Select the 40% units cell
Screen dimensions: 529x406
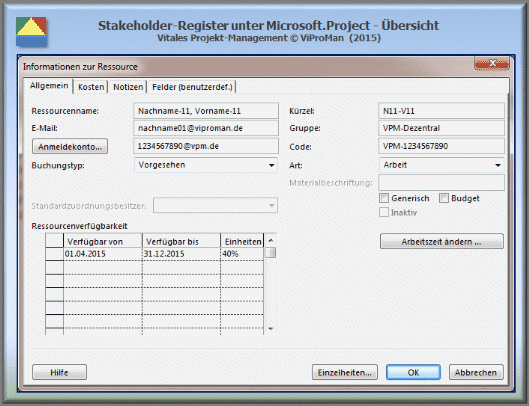tap(242, 254)
